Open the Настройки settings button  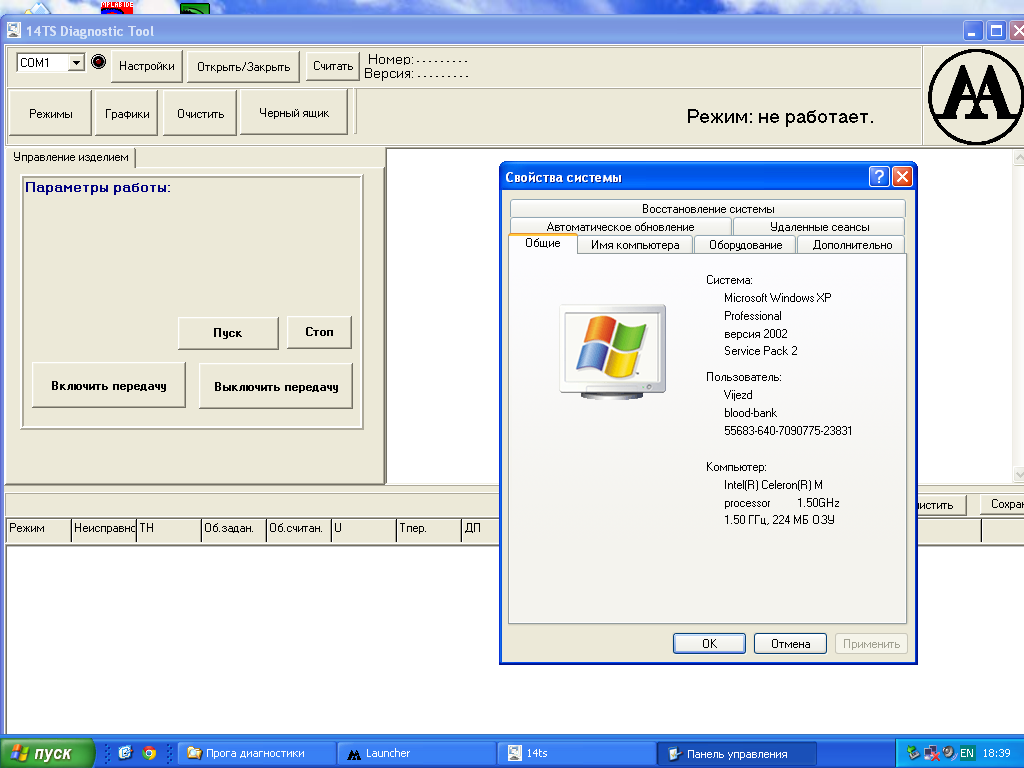[146, 66]
